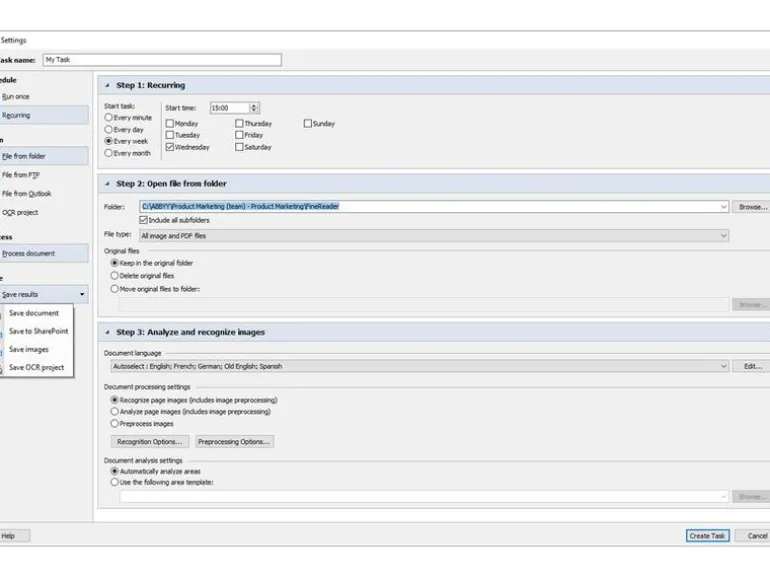
Task: Select the Every month radio button
Action: pyautogui.click(x=109, y=153)
